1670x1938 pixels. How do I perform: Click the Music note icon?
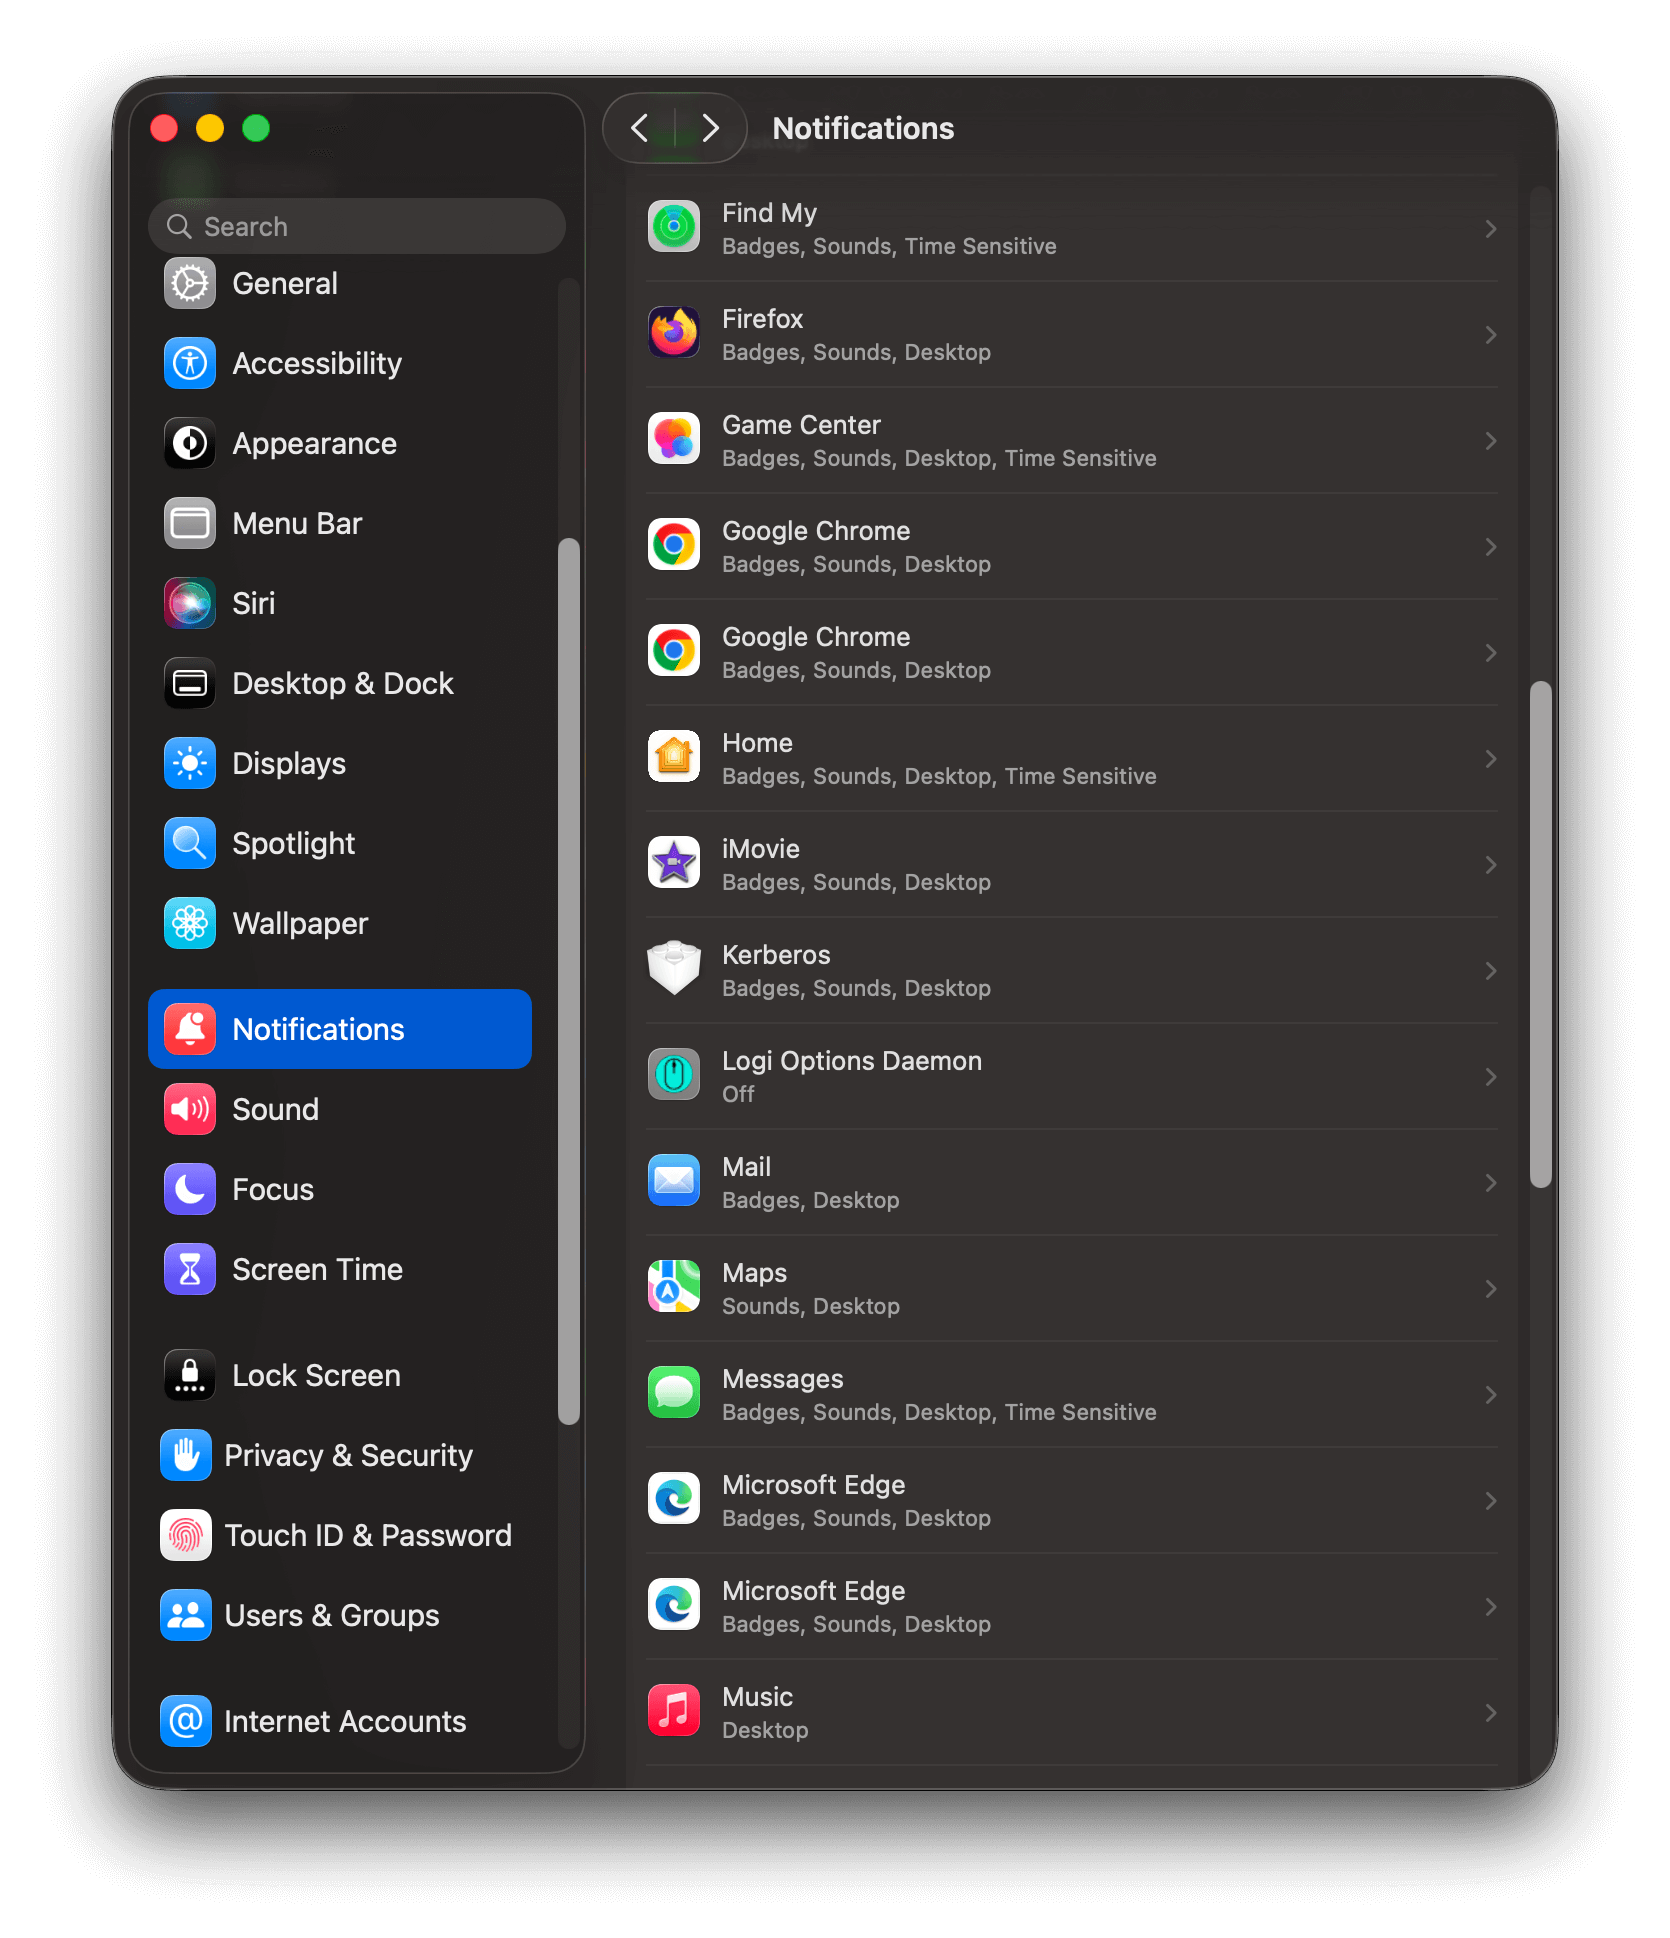(674, 1712)
